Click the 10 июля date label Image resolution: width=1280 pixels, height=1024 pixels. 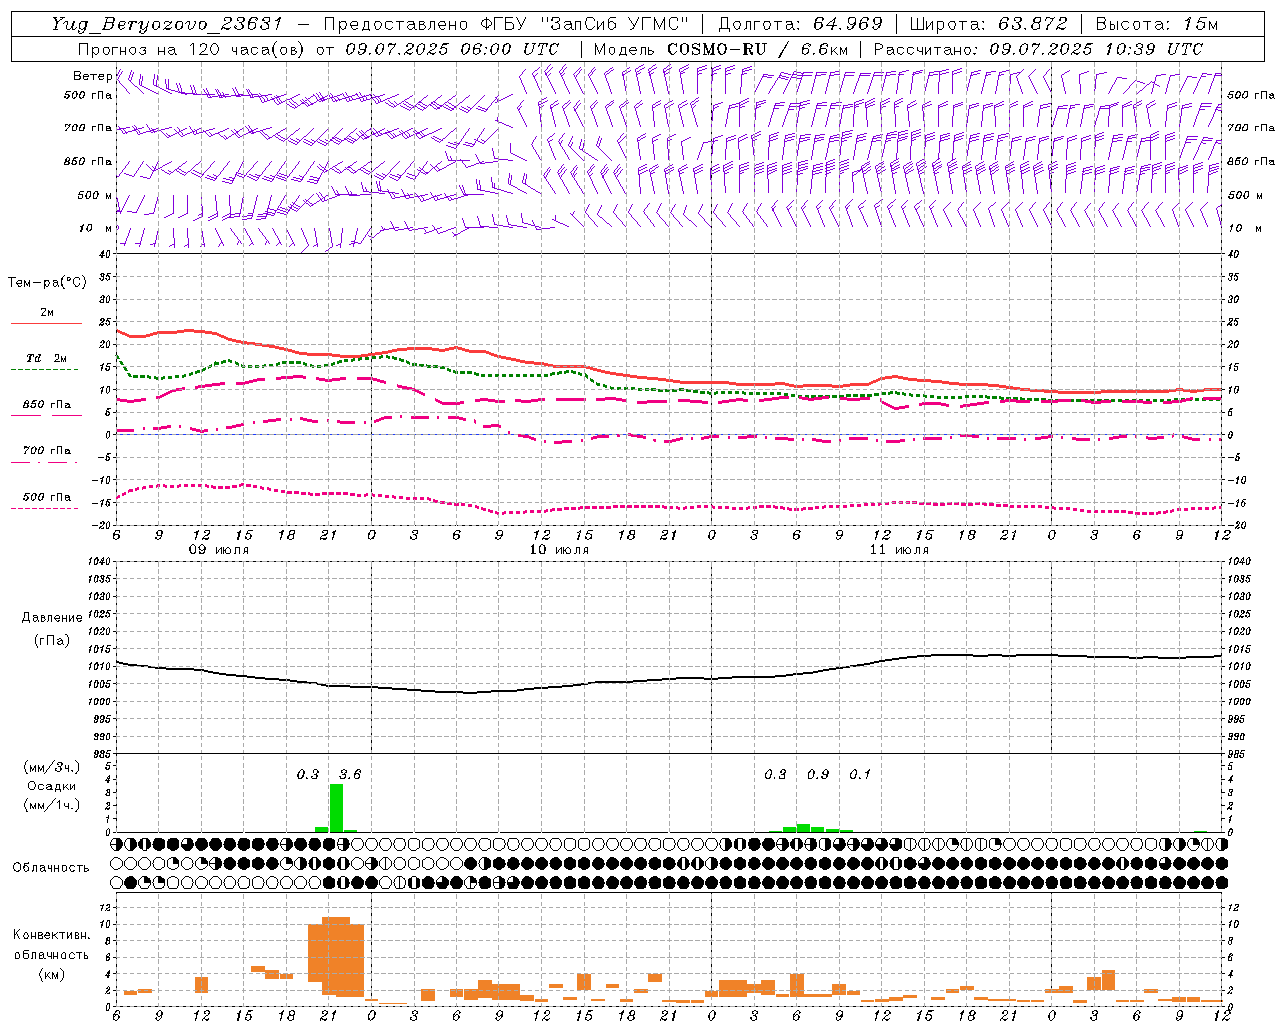[x=559, y=550]
